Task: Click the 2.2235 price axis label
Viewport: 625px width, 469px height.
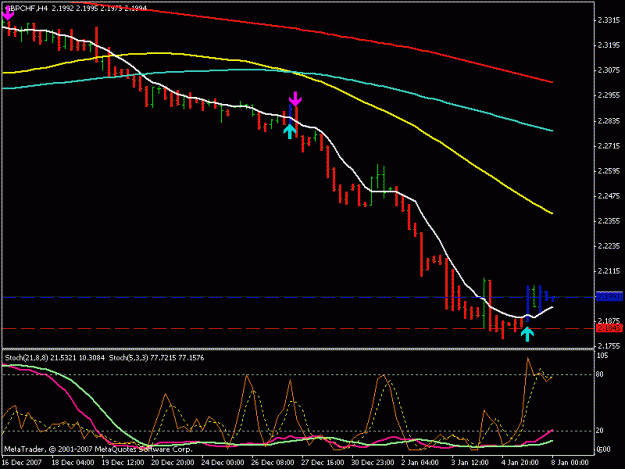Action: click(x=609, y=246)
